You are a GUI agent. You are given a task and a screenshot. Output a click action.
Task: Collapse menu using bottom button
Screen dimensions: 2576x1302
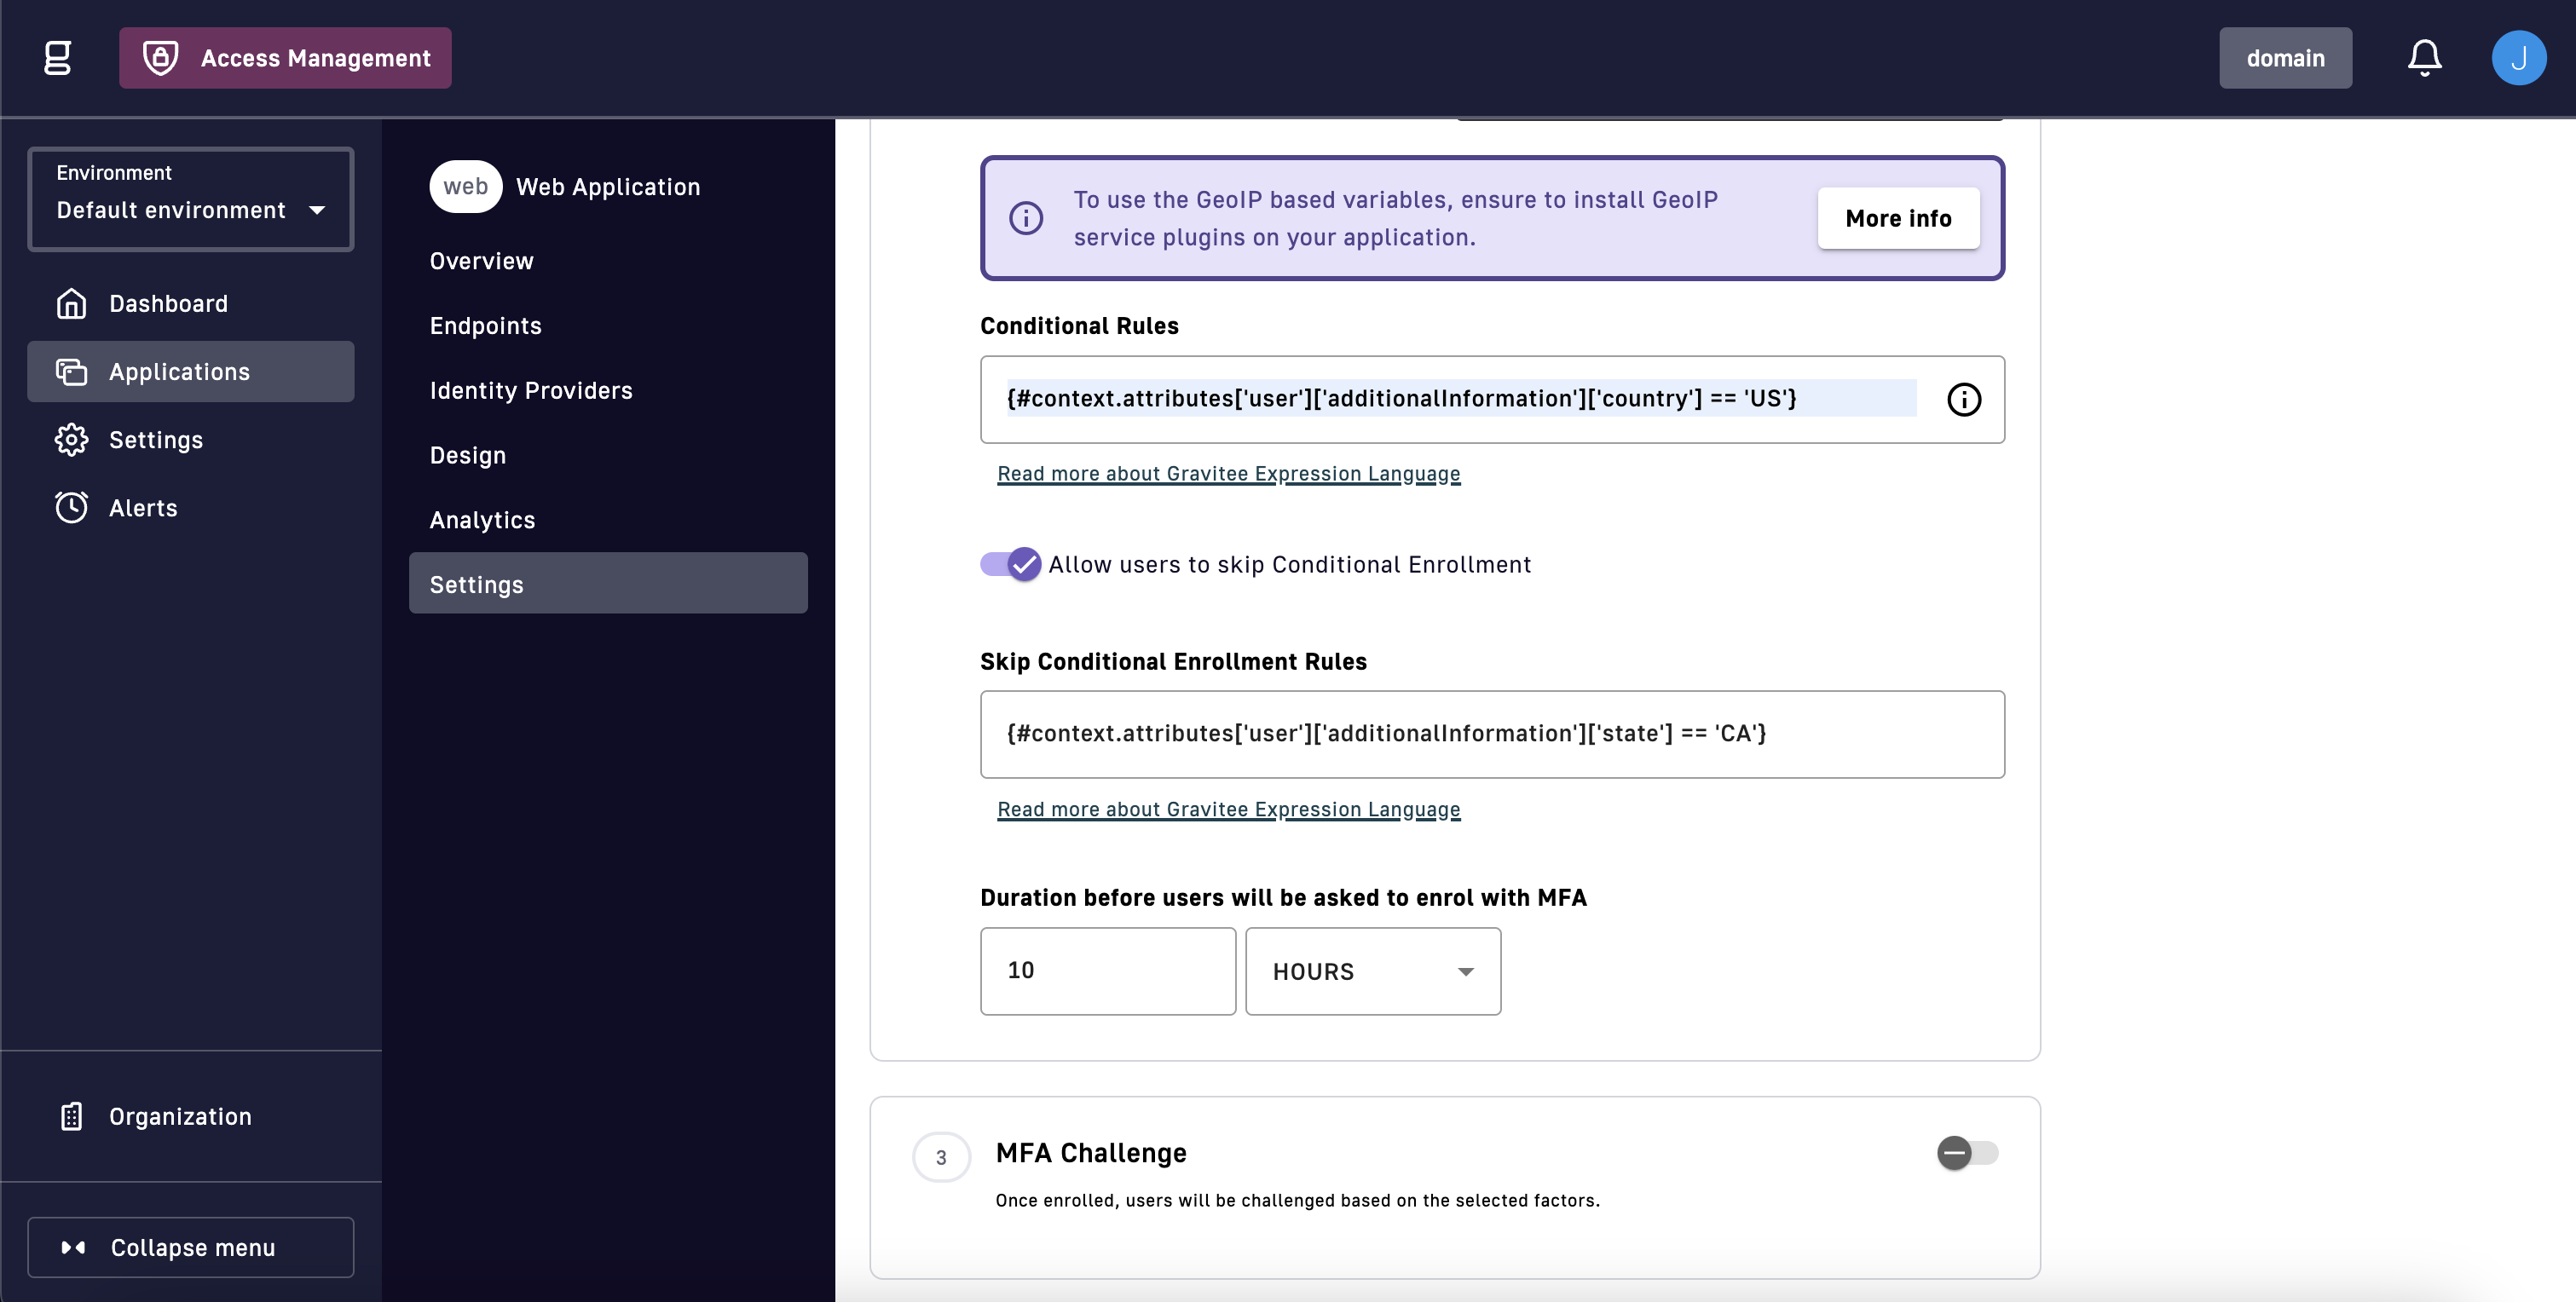(190, 1247)
